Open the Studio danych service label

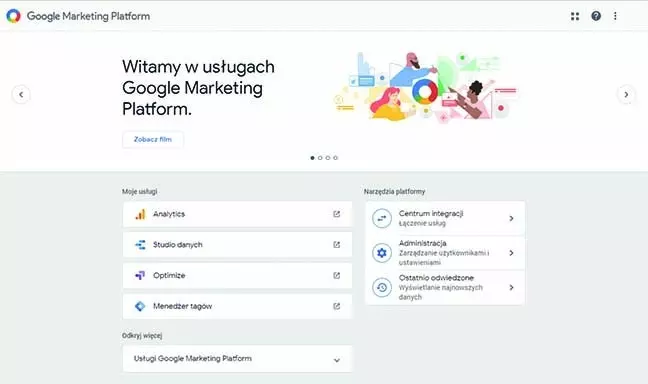(178, 245)
